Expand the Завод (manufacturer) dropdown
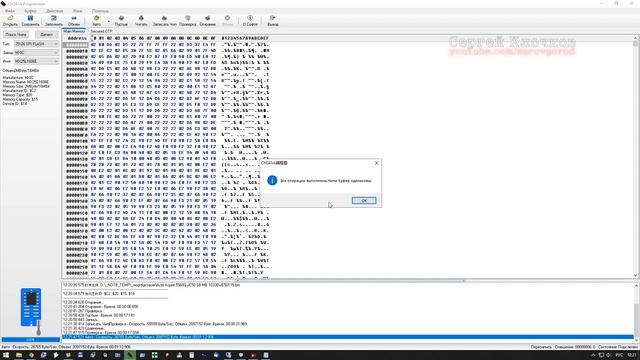640x360 pixels. (56, 52)
